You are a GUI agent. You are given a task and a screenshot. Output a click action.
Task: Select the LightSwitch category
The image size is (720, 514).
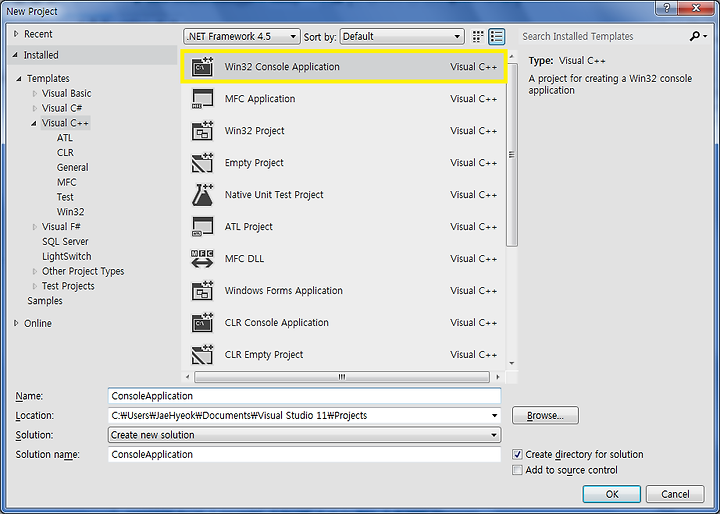67,256
